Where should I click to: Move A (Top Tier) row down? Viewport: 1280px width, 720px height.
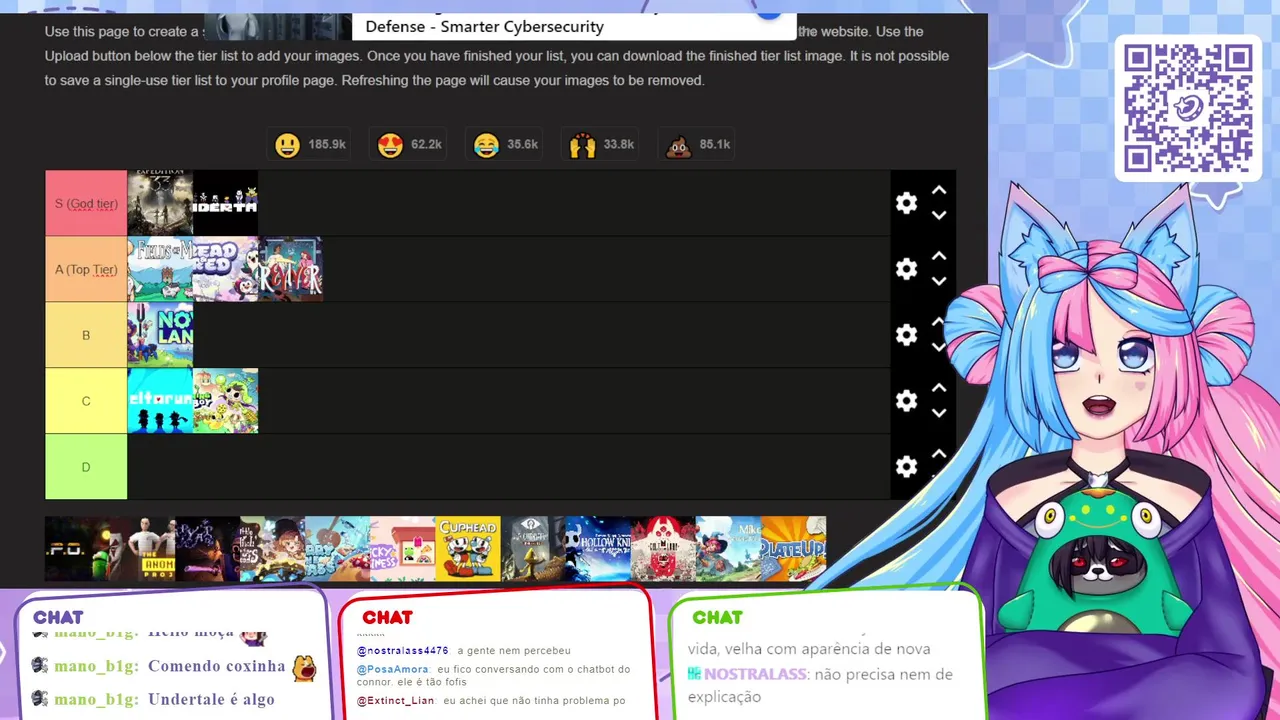939,281
